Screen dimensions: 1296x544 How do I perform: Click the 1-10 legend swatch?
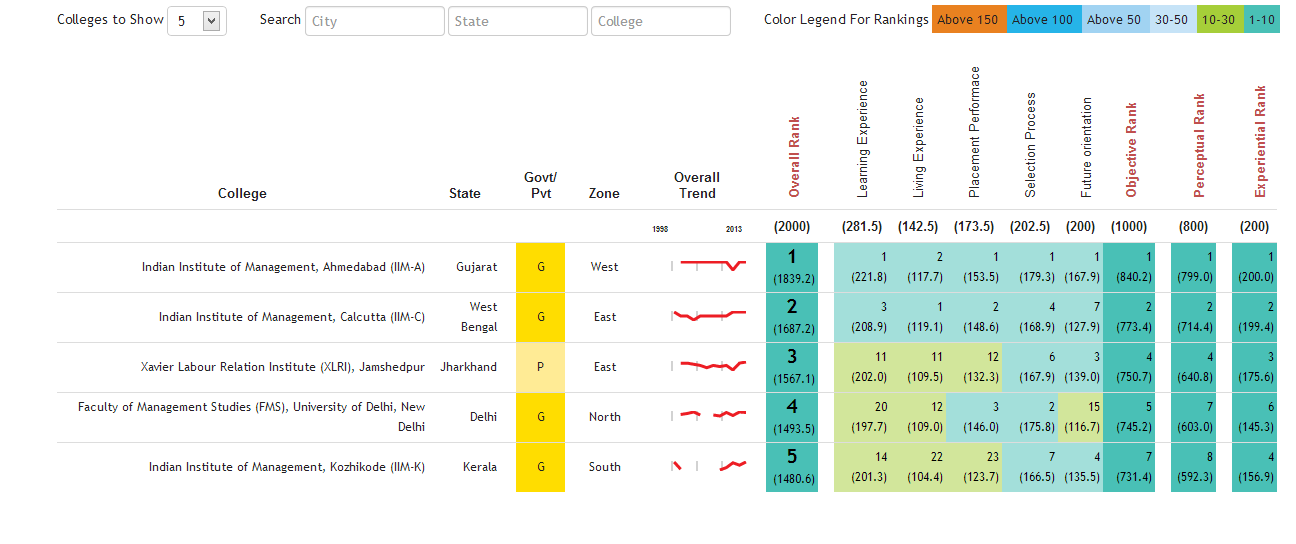coord(1261,19)
